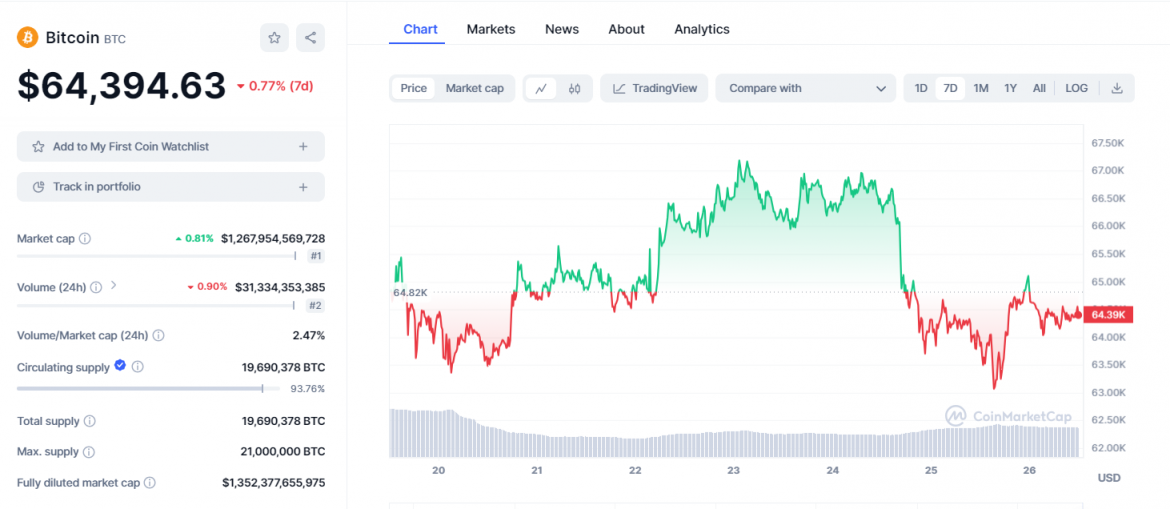This screenshot has width=1170, height=509.
Task: Open the TradingView chart button
Action: [x=654, y=88]
